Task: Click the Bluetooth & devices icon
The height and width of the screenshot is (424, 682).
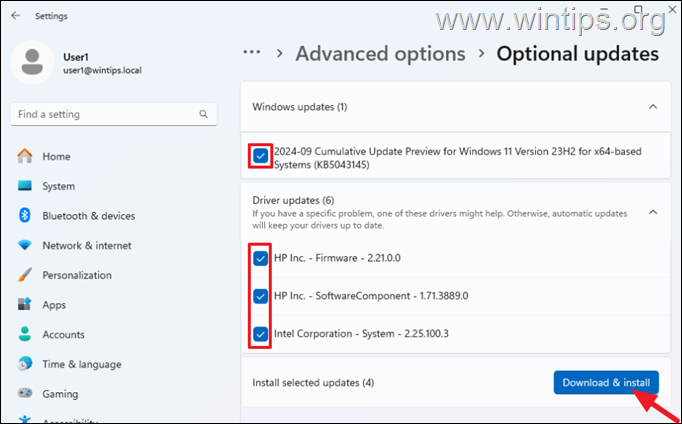Action: 24,216
